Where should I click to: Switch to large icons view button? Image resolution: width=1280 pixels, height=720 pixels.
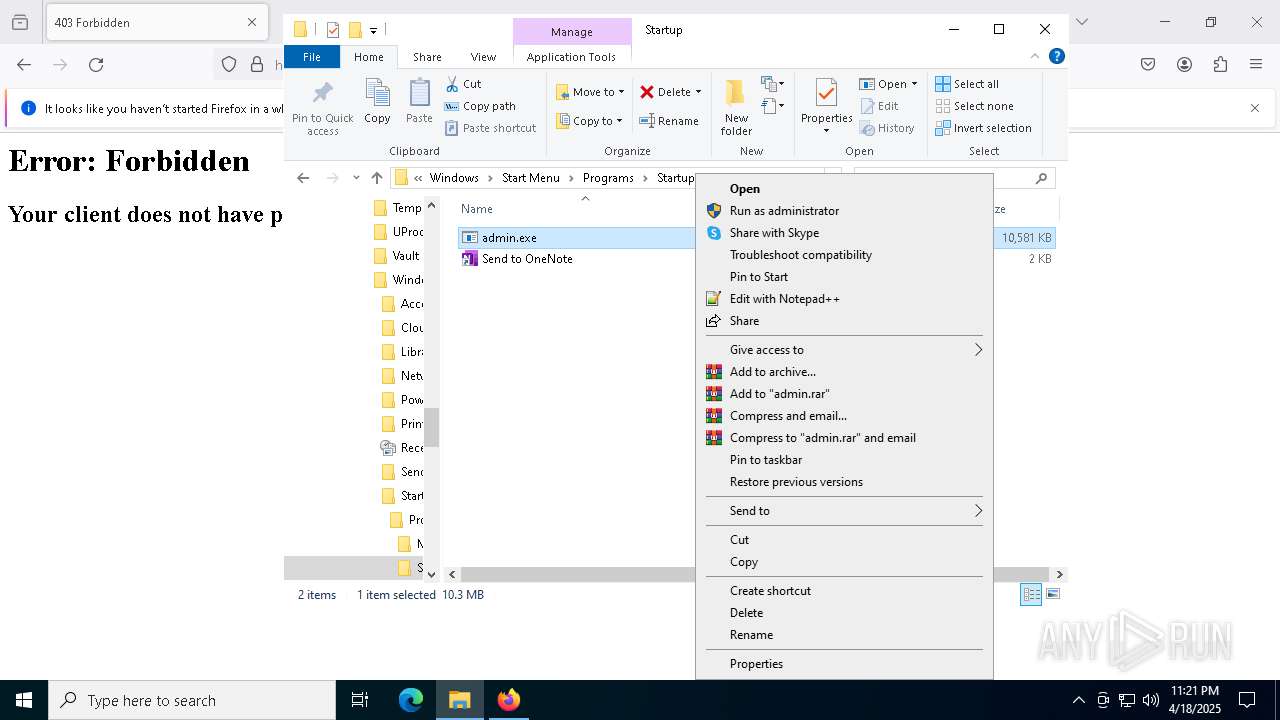pyautogui.click(x=1052, y=595)
